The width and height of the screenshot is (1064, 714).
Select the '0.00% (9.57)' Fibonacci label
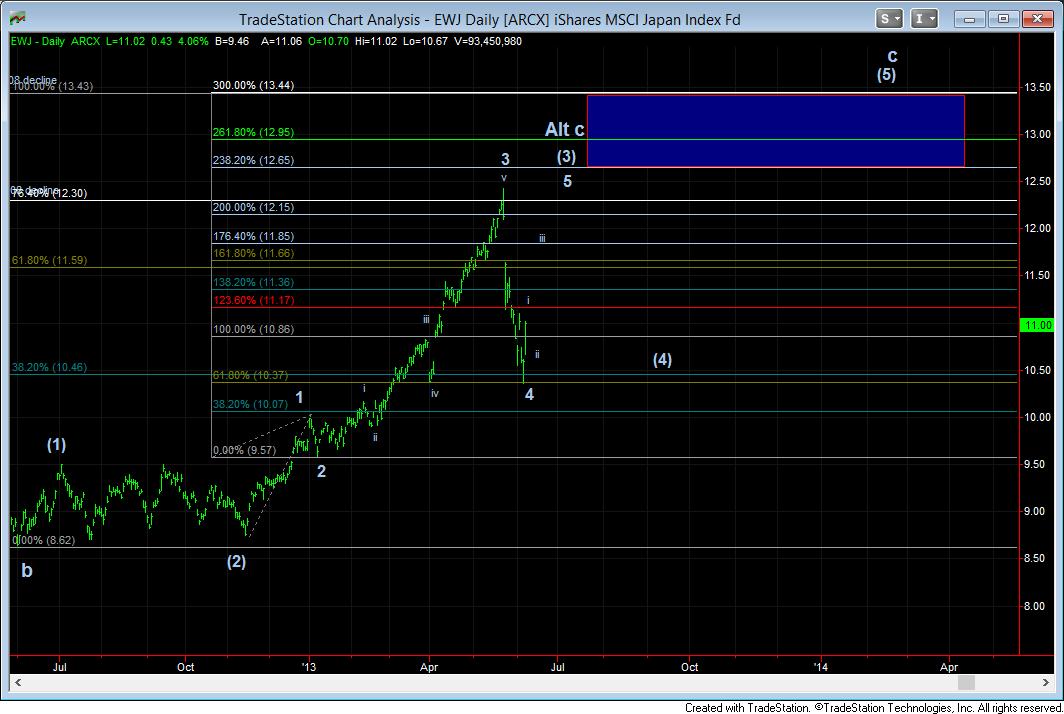tap(244, 450)
